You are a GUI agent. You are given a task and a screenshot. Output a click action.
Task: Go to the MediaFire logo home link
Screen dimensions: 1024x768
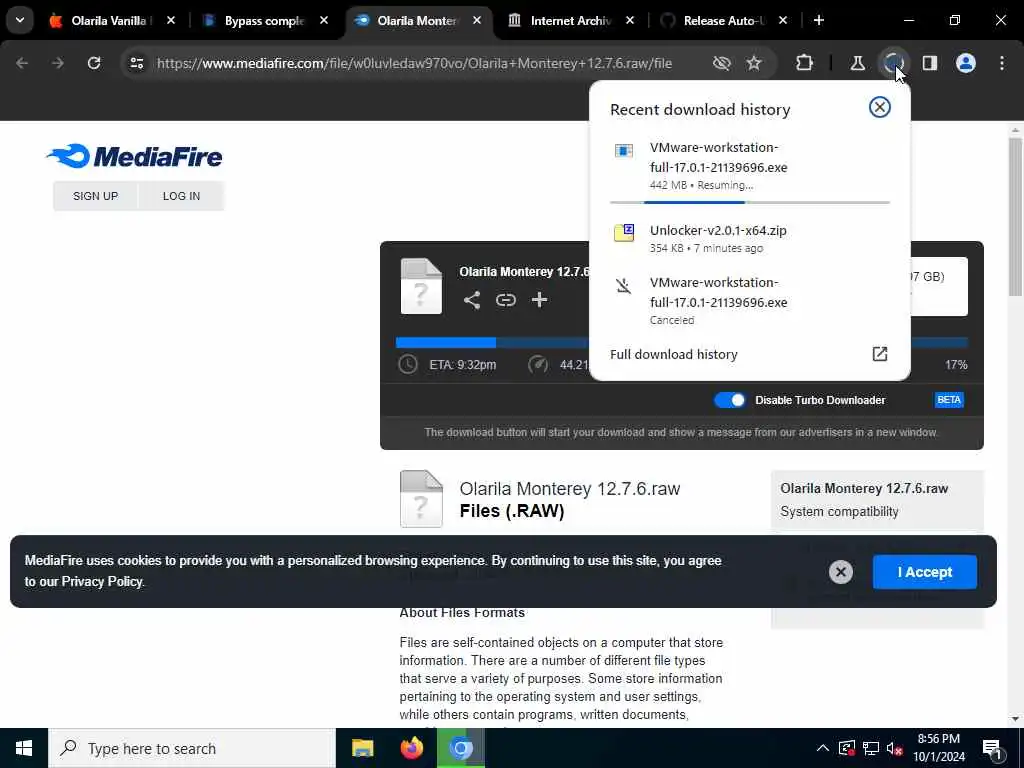tap(135, 156)
